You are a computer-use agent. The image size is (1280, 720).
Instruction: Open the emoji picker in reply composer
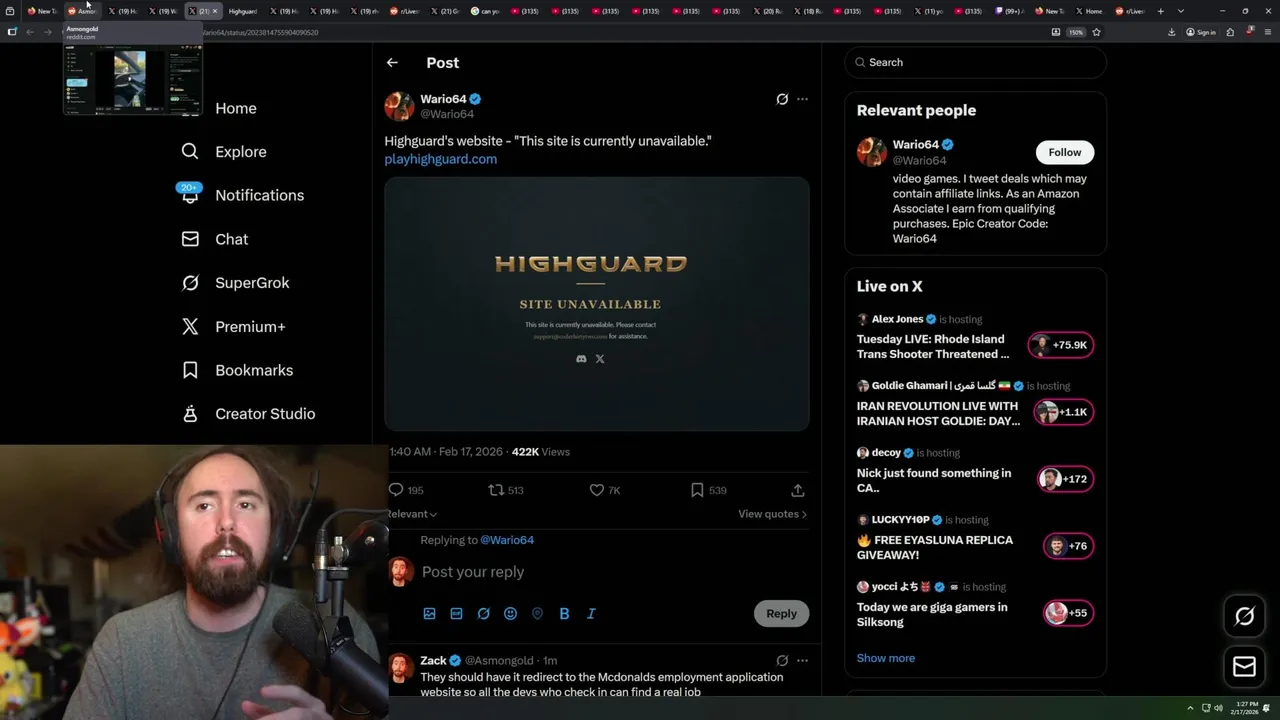[x=510, y=613]
